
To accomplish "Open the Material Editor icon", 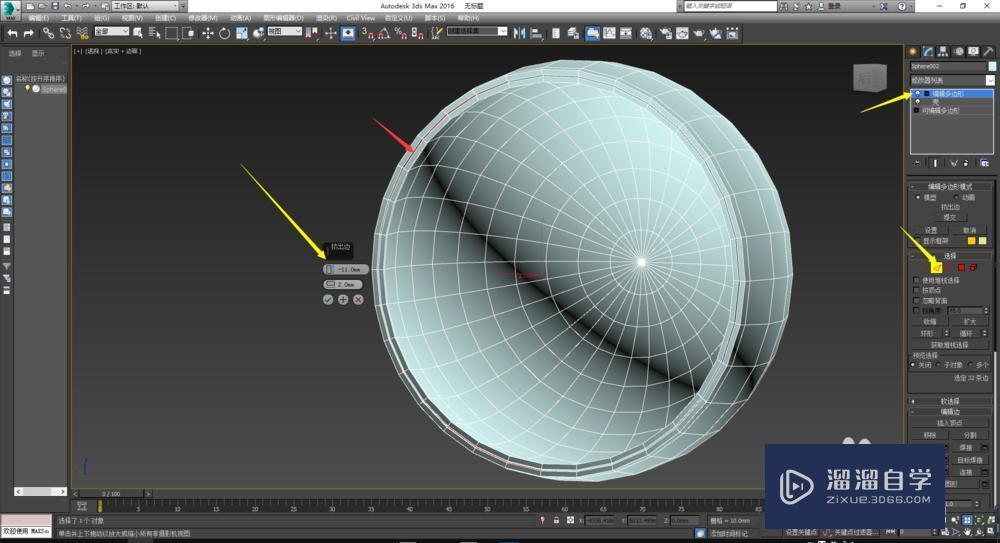I will click(x=647, y=33).
